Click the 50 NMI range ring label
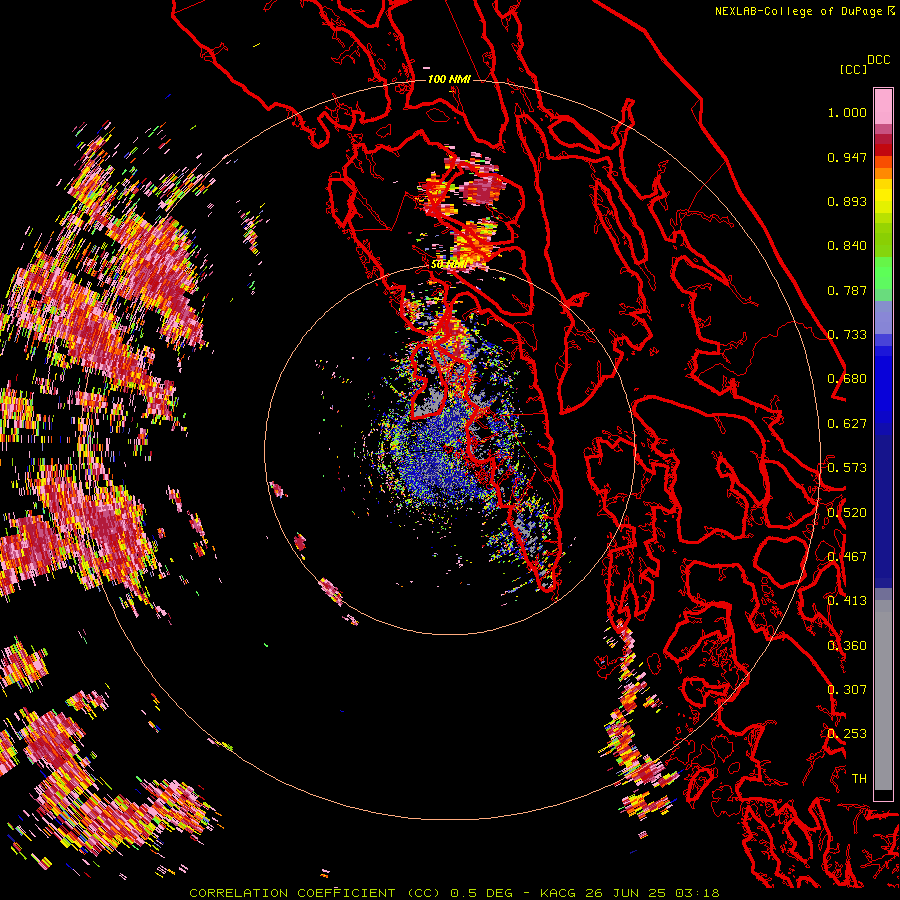This screenshot has width=900, height=900. (449, 264)
